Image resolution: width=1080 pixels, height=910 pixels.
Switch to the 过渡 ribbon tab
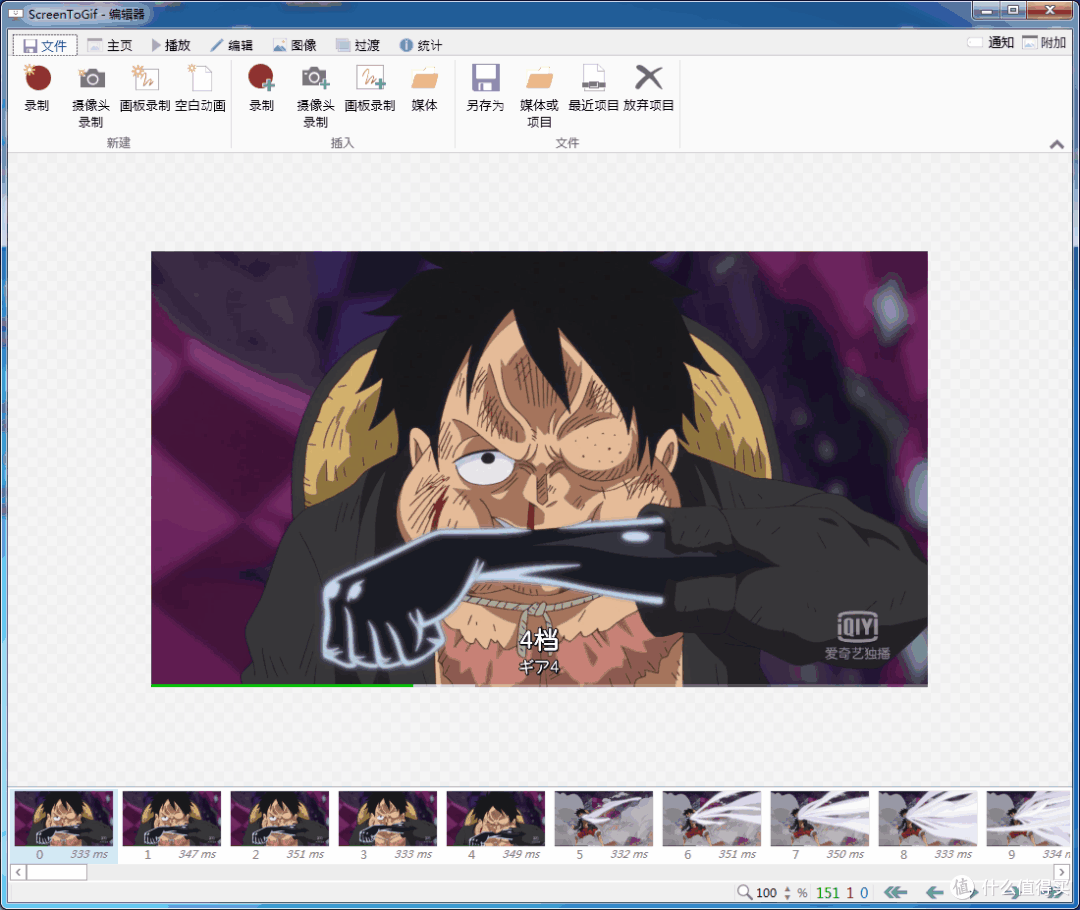[358, 45]
